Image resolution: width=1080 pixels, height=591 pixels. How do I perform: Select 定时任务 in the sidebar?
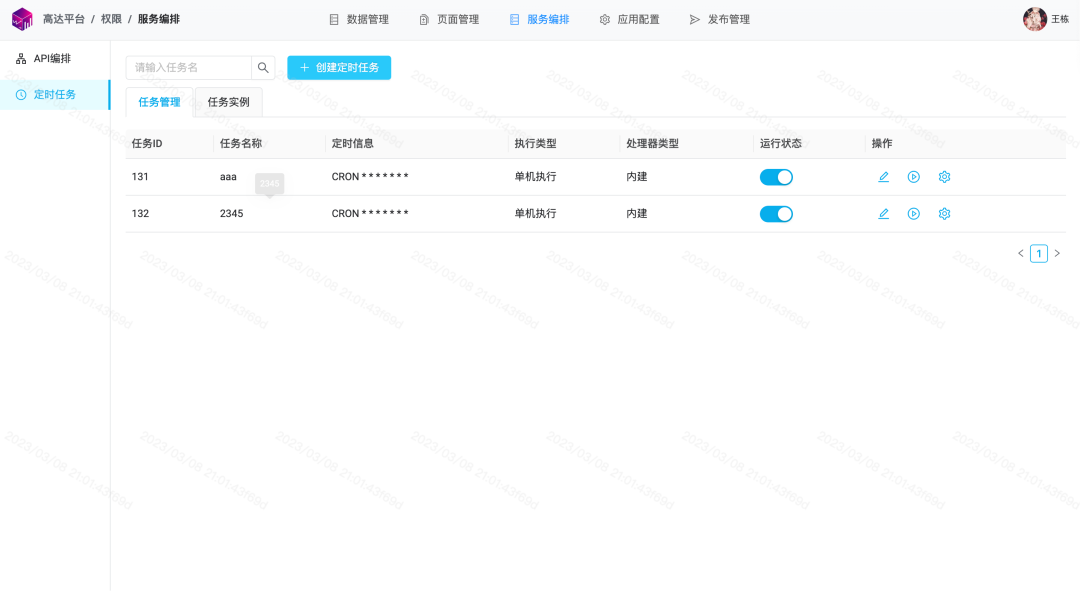coord(55,94)
